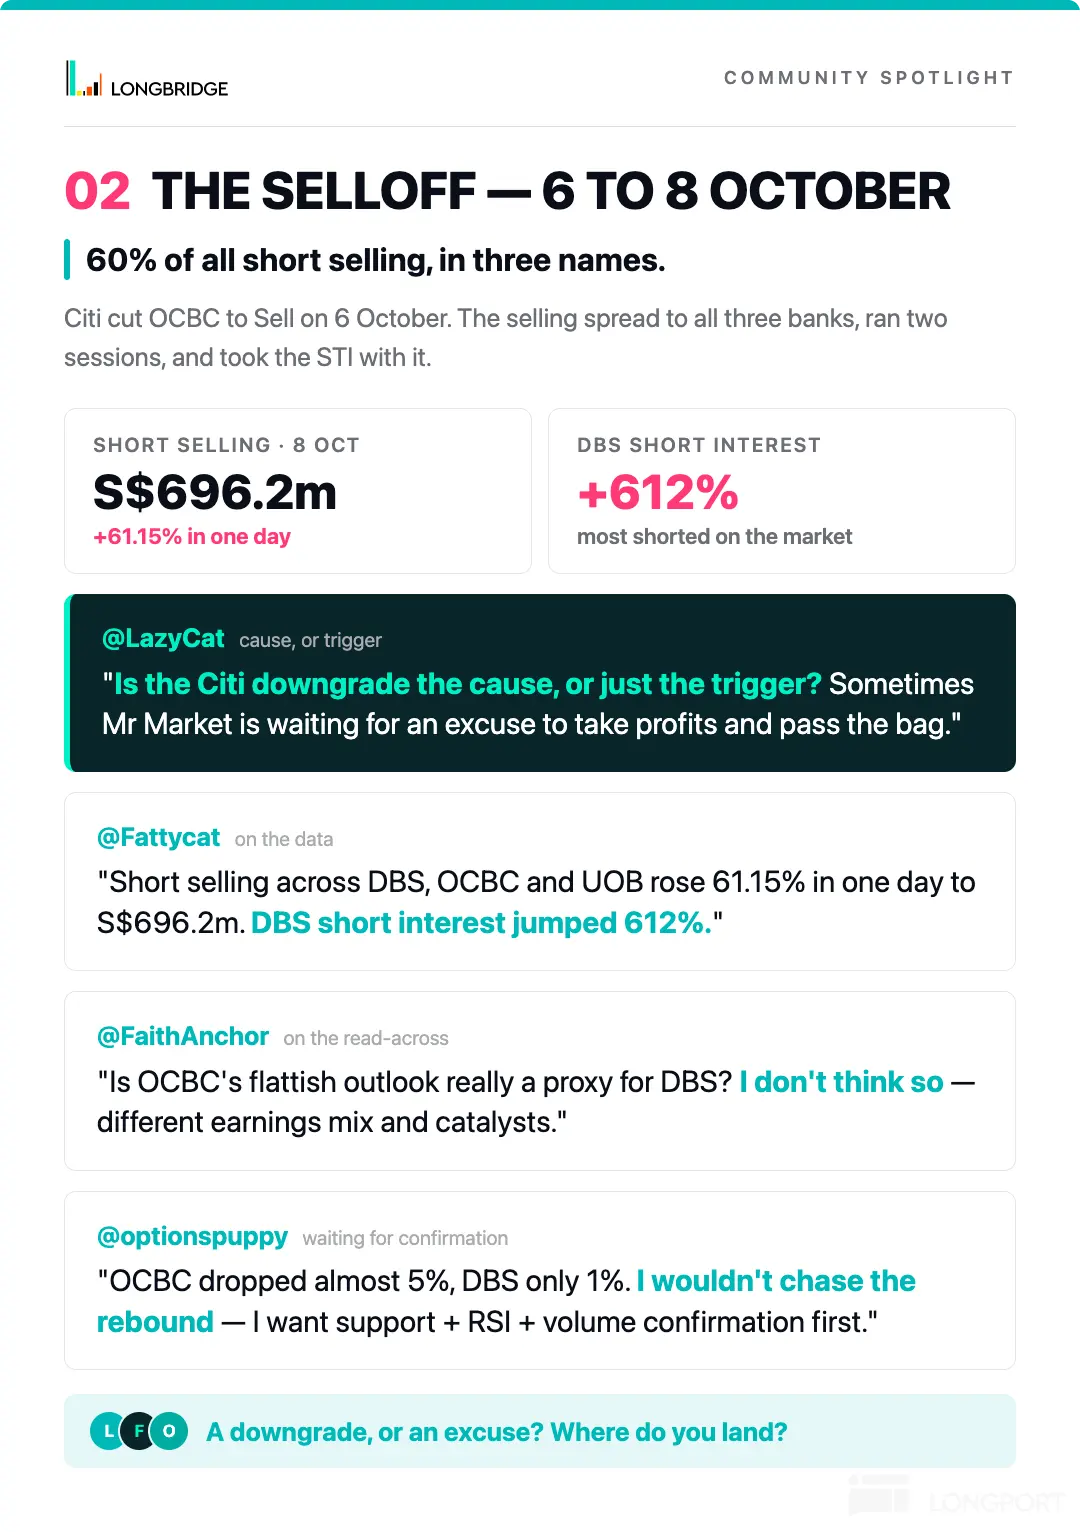
Task: Click the F avatar circle
Action: [139, 1431]
